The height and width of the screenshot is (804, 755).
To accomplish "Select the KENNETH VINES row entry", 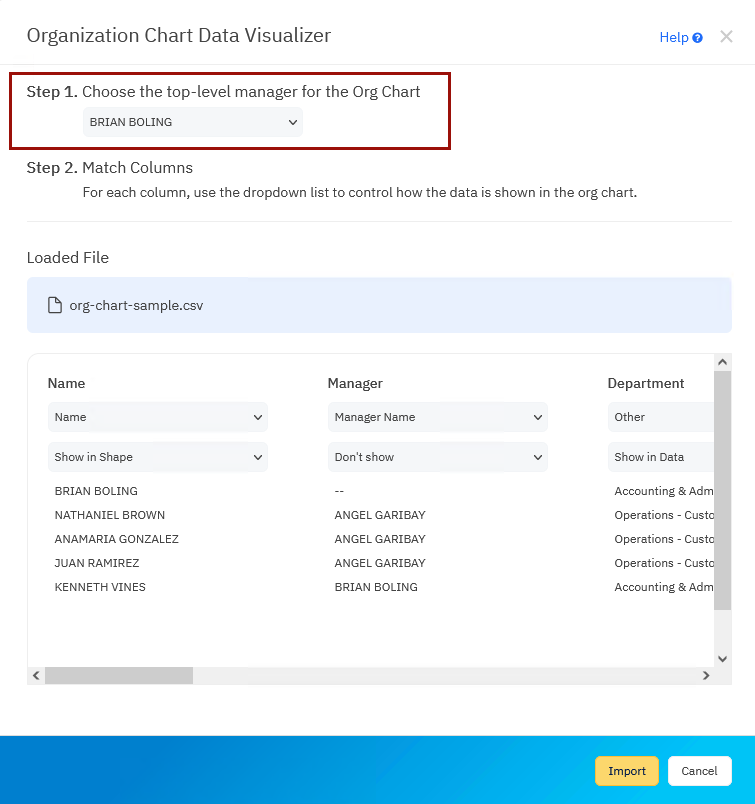I will tap(99, 587).
